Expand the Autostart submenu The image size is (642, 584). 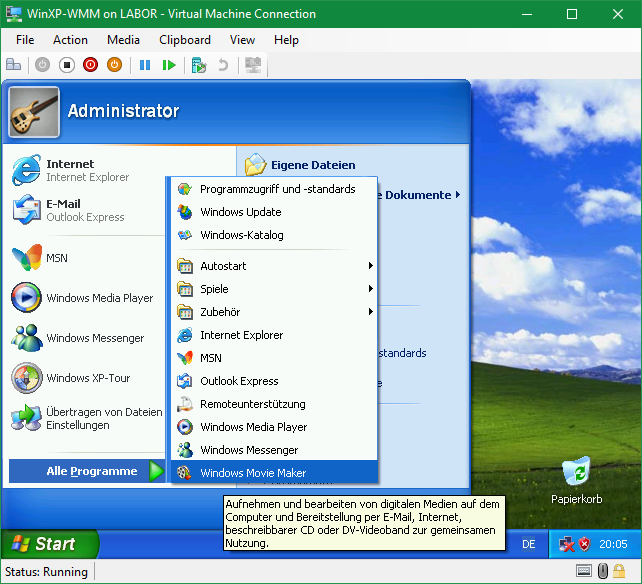[x=274, y=266]
